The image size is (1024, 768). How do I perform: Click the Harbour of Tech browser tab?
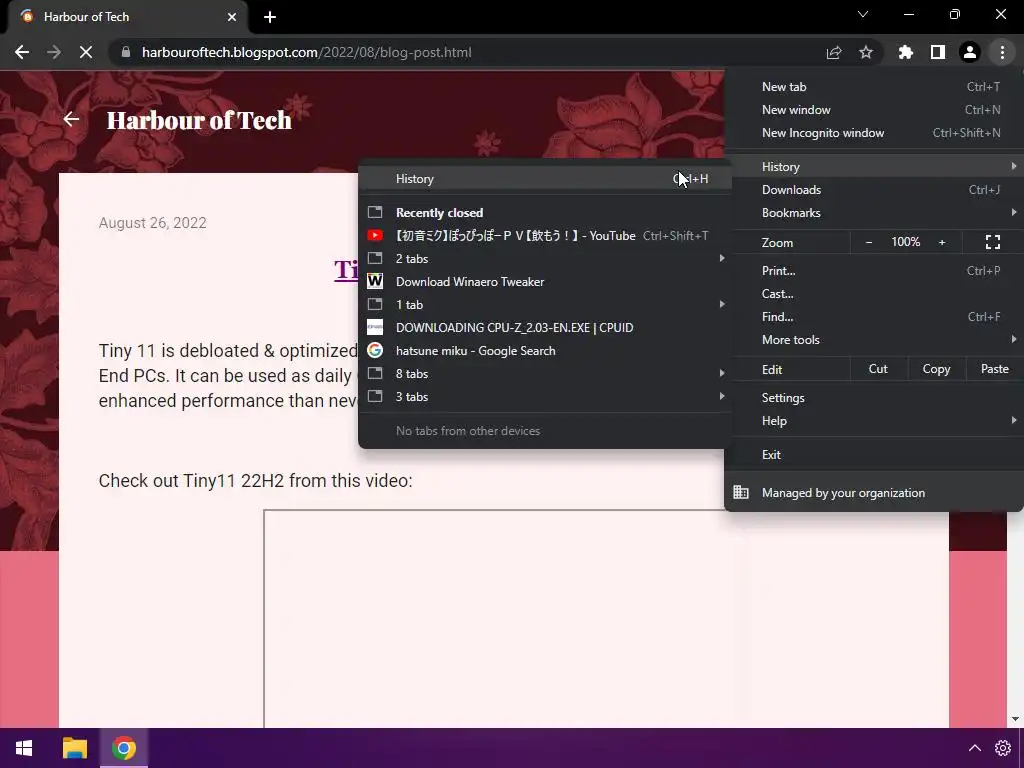128,17
